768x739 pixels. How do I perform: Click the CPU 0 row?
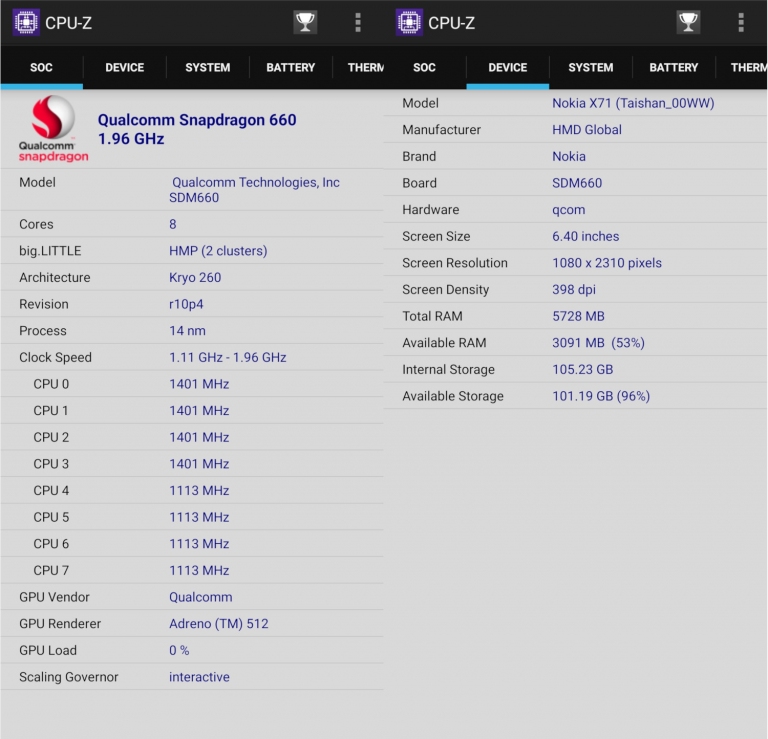click(192, 384)
